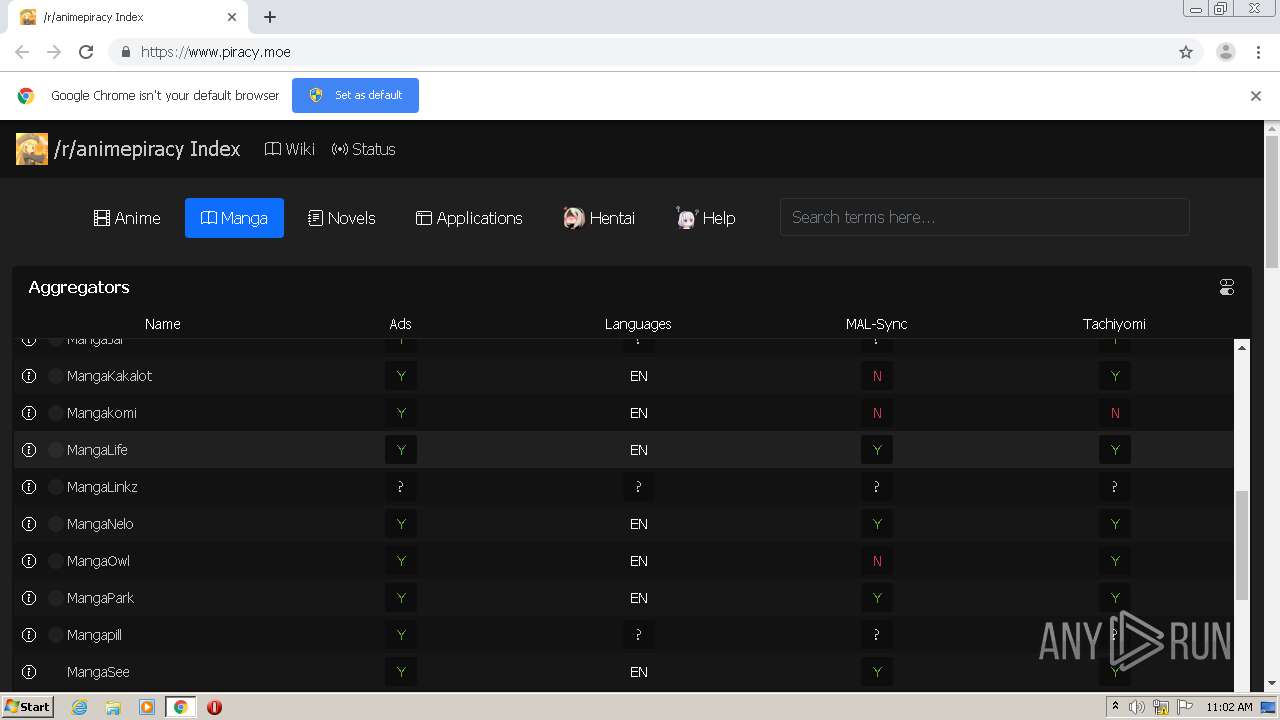This screenshot has width=1280, height=720.
Task: Open MangaSee site link
Action: click(x=98, y=672)
